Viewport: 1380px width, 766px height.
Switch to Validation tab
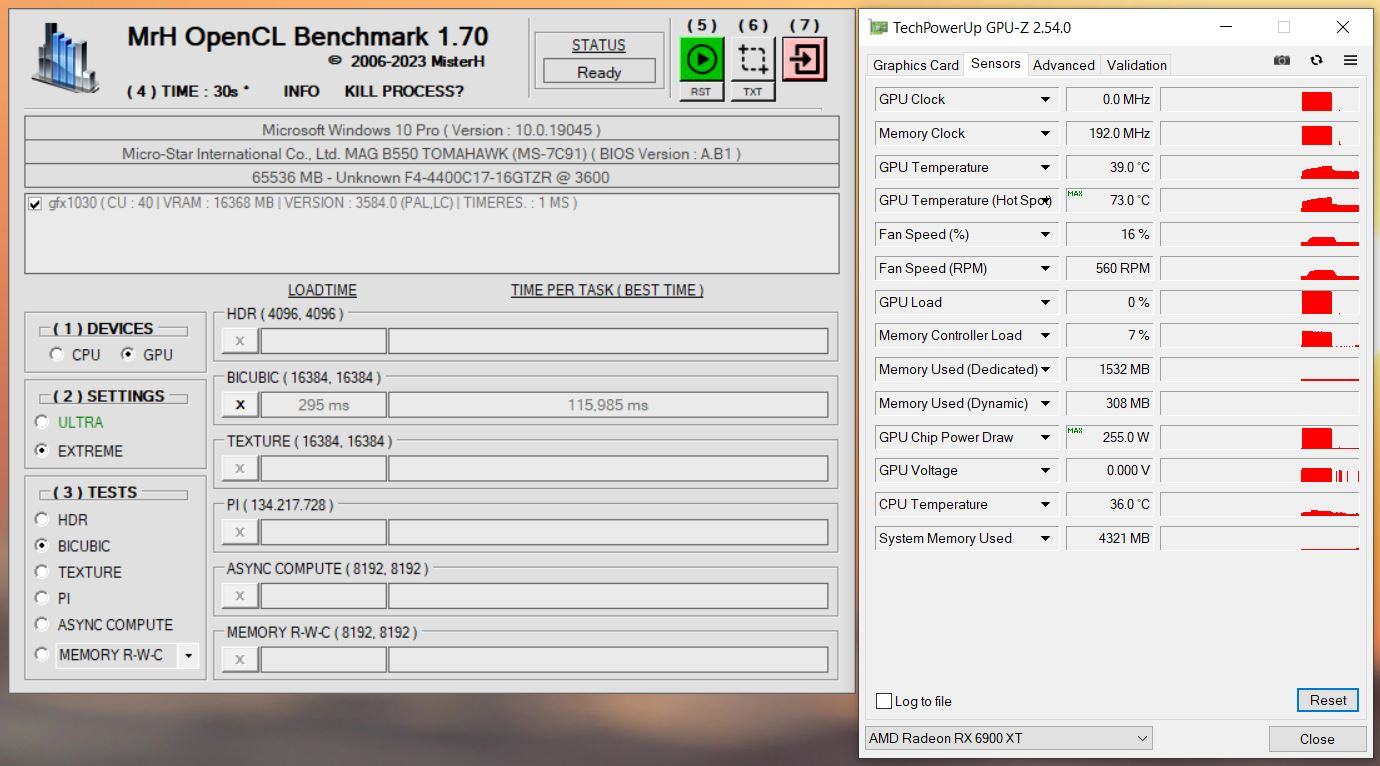point(1136,65)
